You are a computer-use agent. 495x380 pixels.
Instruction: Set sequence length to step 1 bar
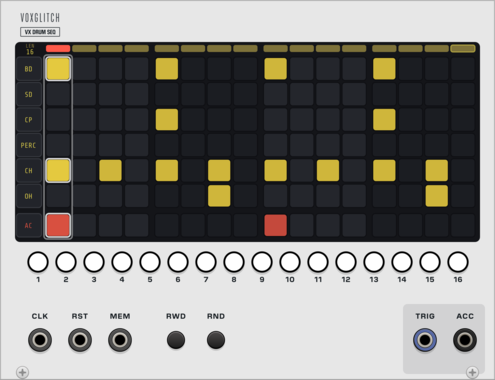[58, 49]
